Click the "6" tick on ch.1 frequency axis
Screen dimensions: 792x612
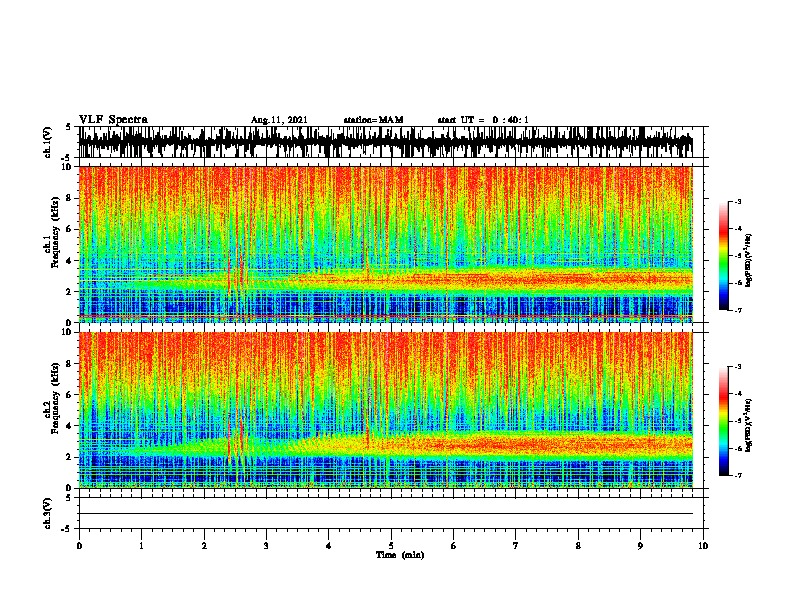click(x=70, y=229)
